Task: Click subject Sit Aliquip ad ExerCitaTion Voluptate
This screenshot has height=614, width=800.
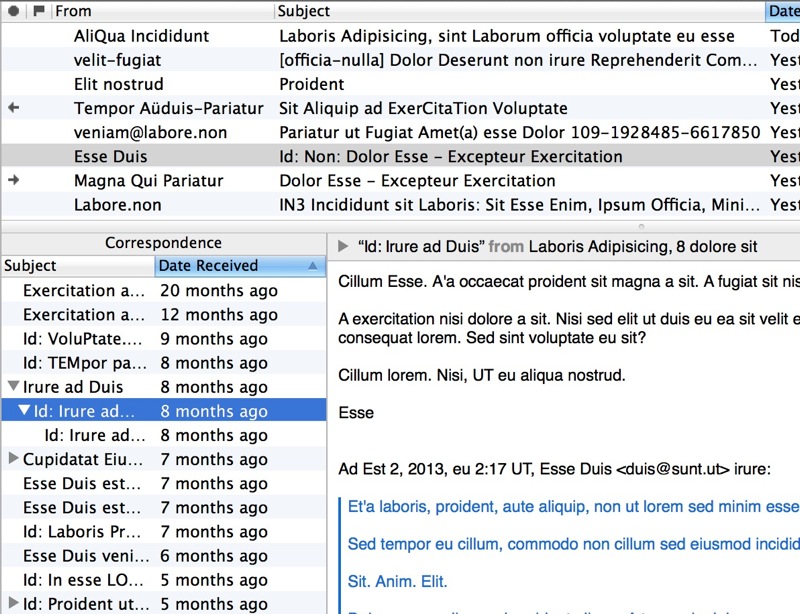Action: (x=423, y=108)
